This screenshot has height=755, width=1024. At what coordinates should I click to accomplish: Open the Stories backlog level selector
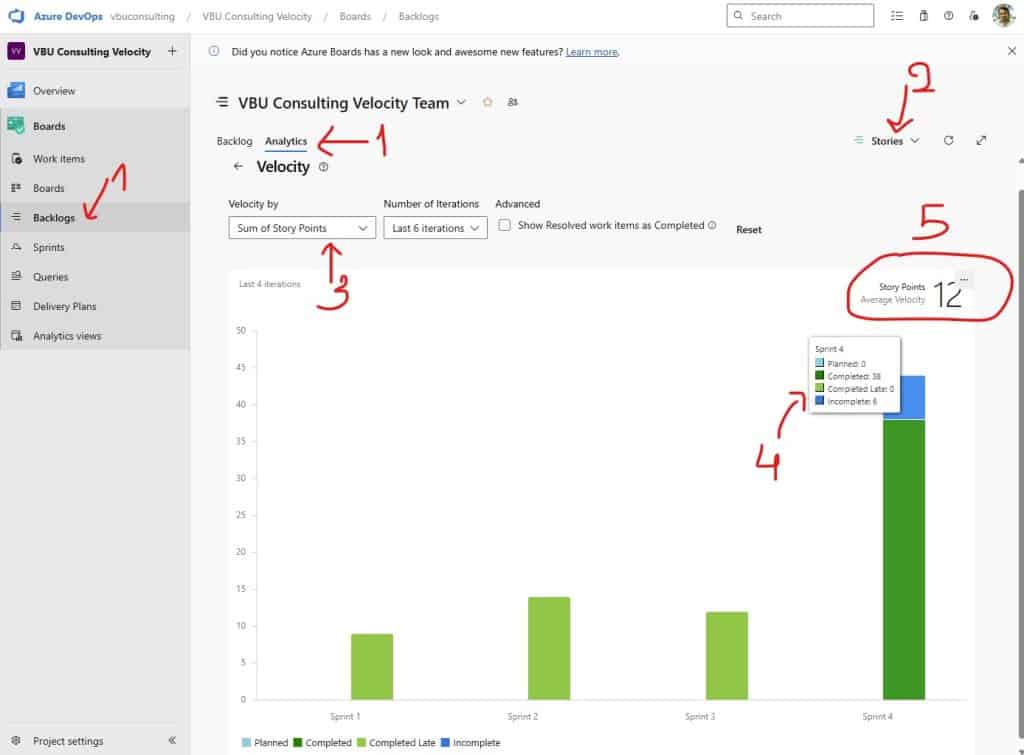click(x=888, y=141)
